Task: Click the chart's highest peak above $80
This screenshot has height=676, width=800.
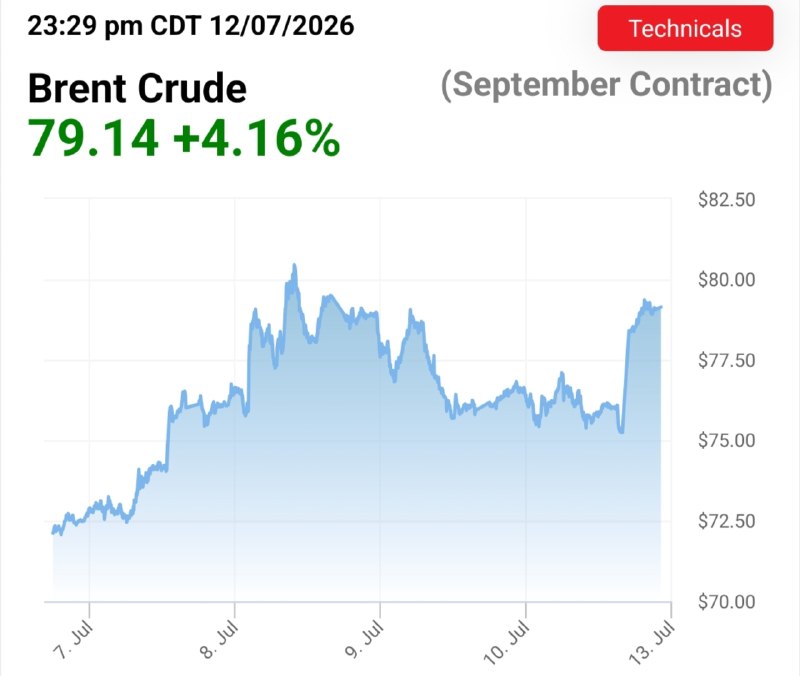Action: (x=294, y=265)
